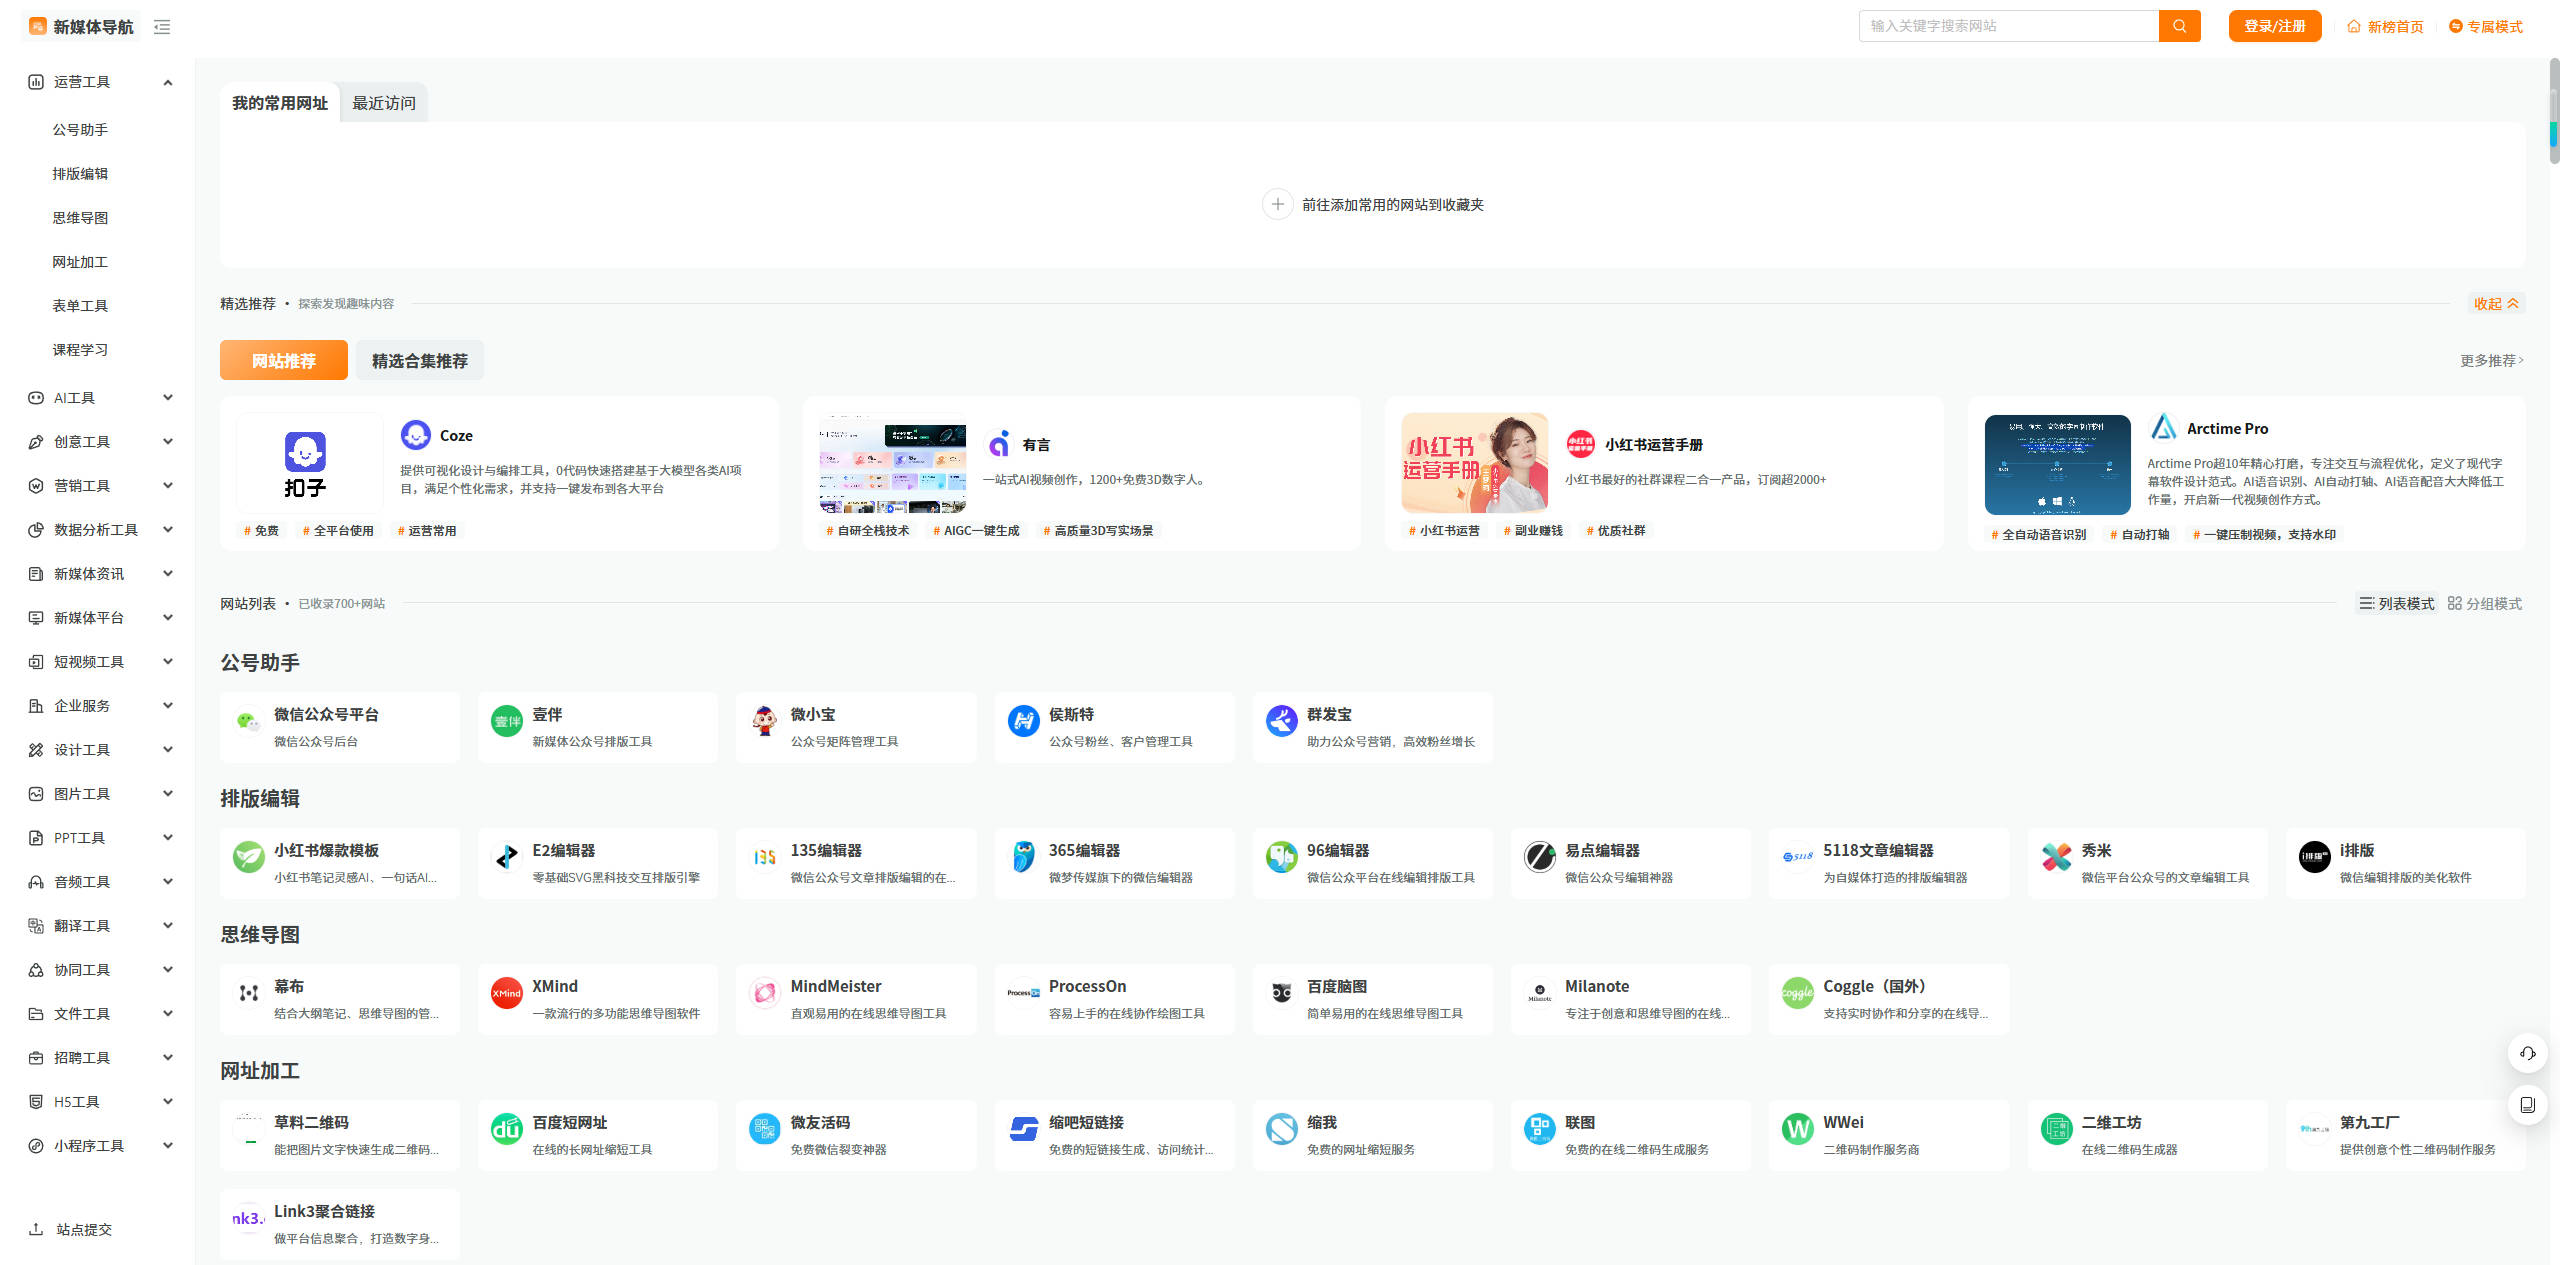The width and height of the screenshot is (2560, 1265).
Task: Click the 侯斯特 blue icon
Action: [x=1023, y=721]
